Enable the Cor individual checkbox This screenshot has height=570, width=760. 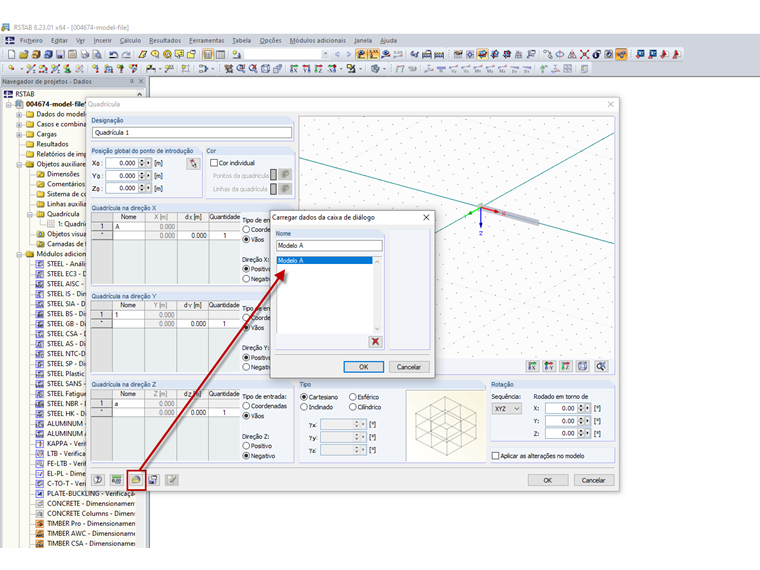[214, 163]
